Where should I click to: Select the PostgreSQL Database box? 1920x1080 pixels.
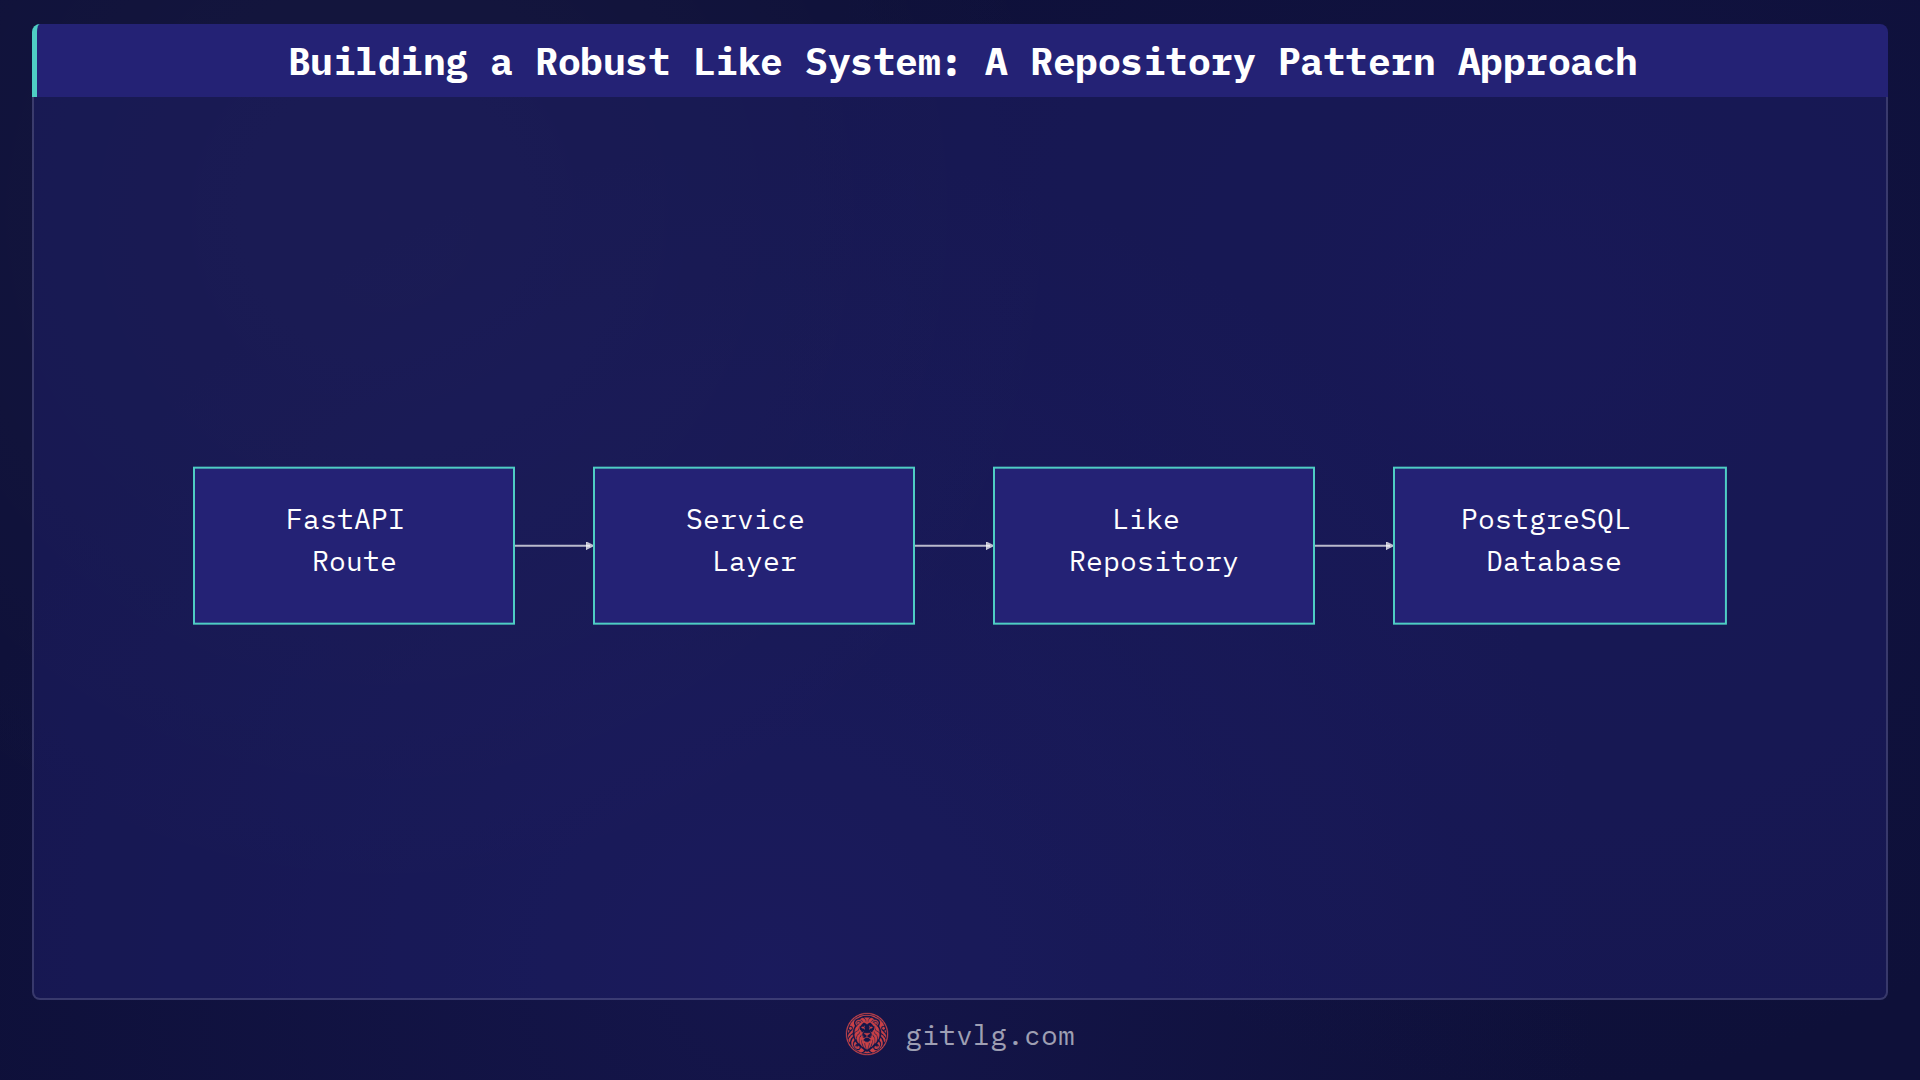pos(1560,546)
